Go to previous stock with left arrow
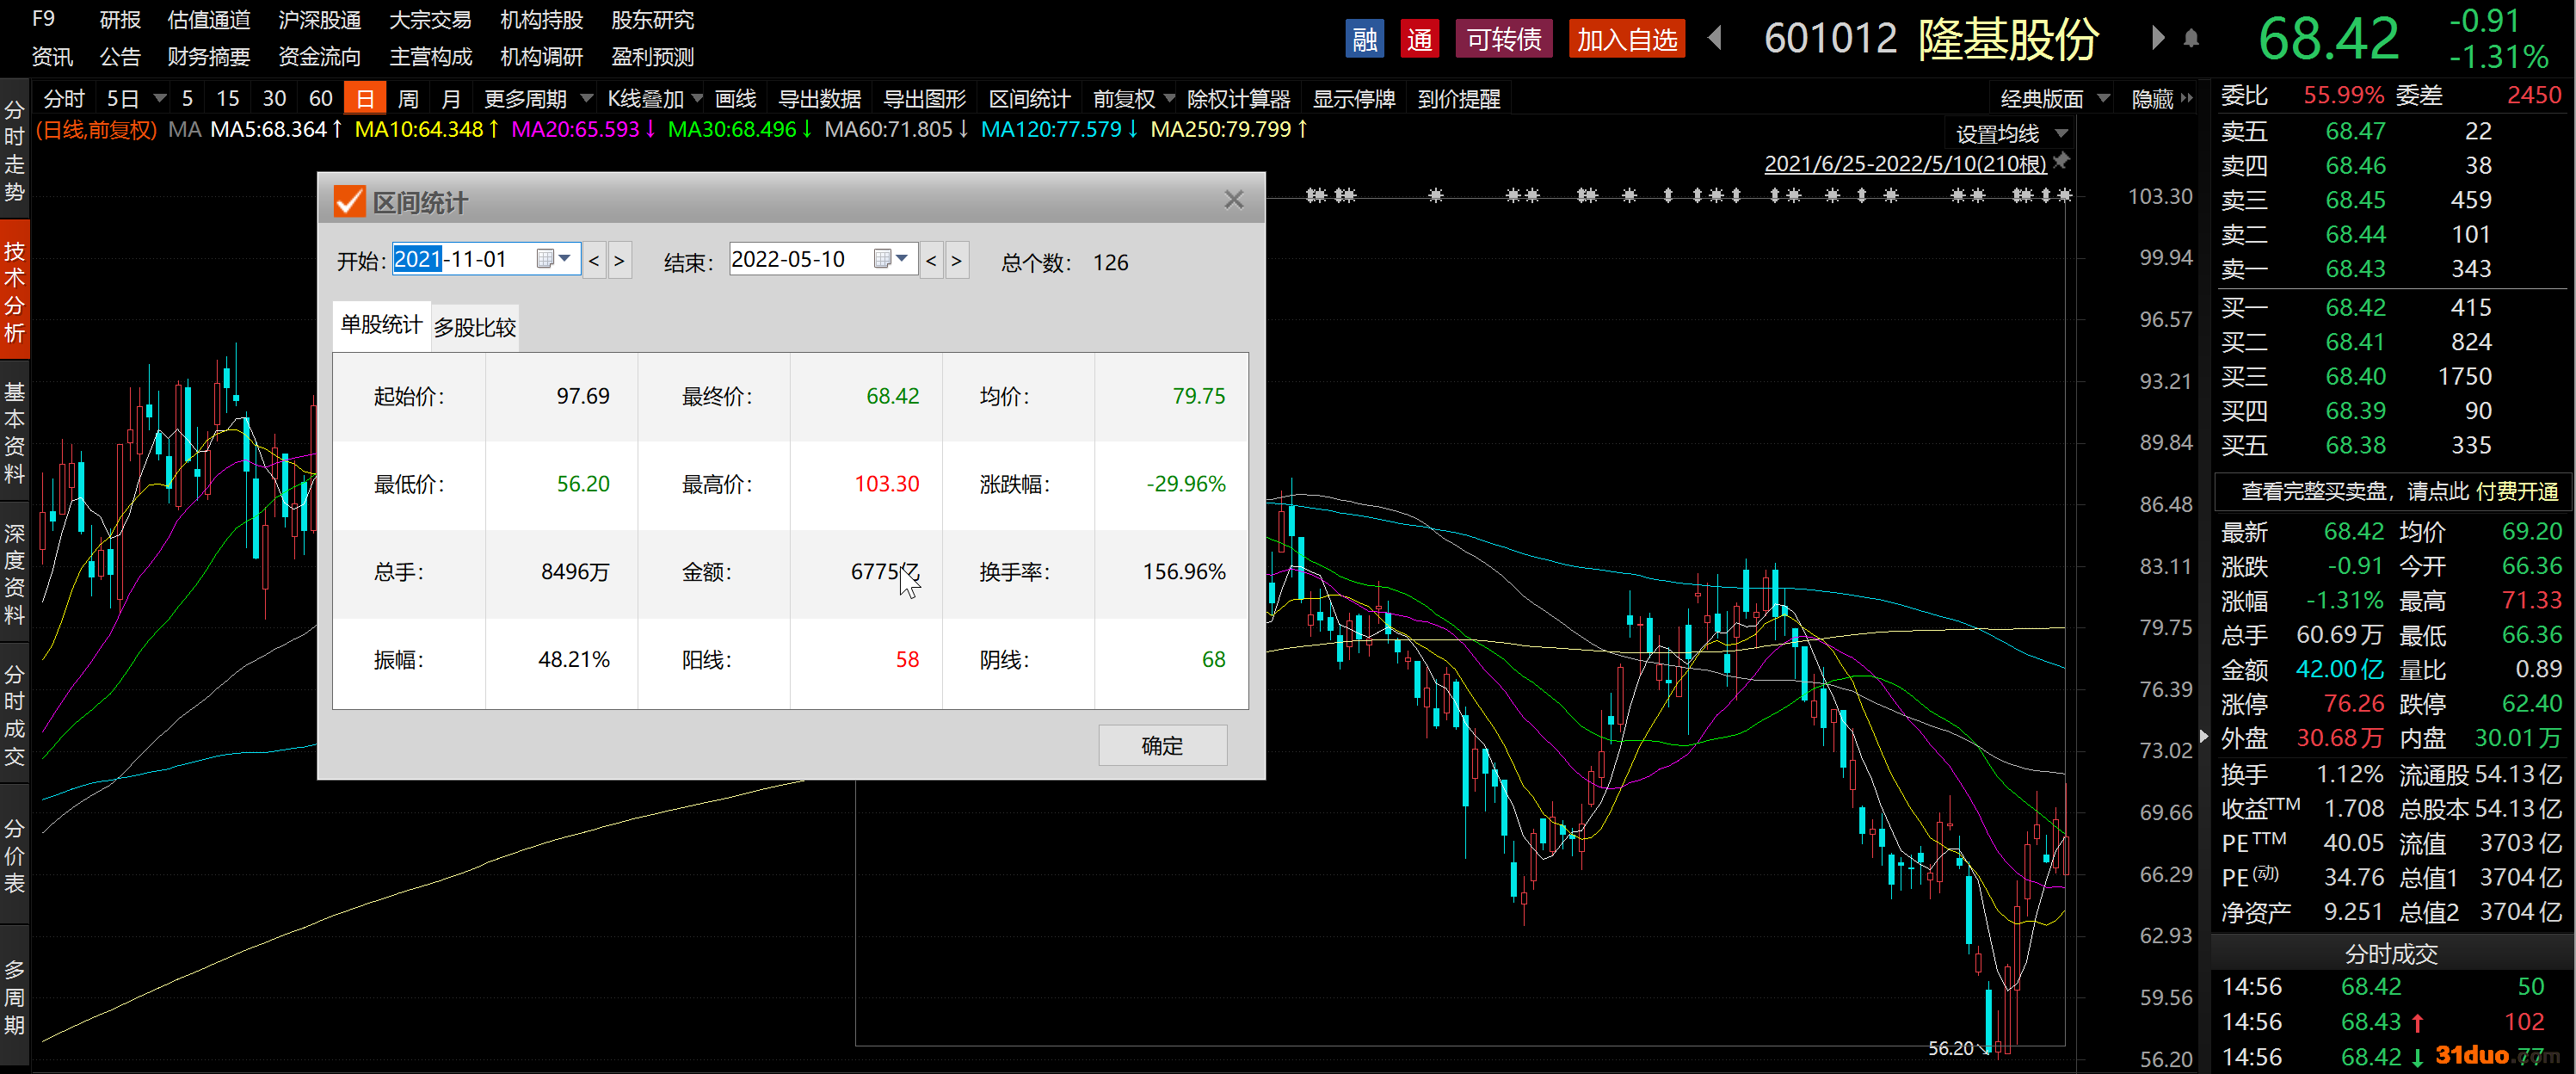The height and width of the screenshot is (1074, 2576). (1715, 39)
